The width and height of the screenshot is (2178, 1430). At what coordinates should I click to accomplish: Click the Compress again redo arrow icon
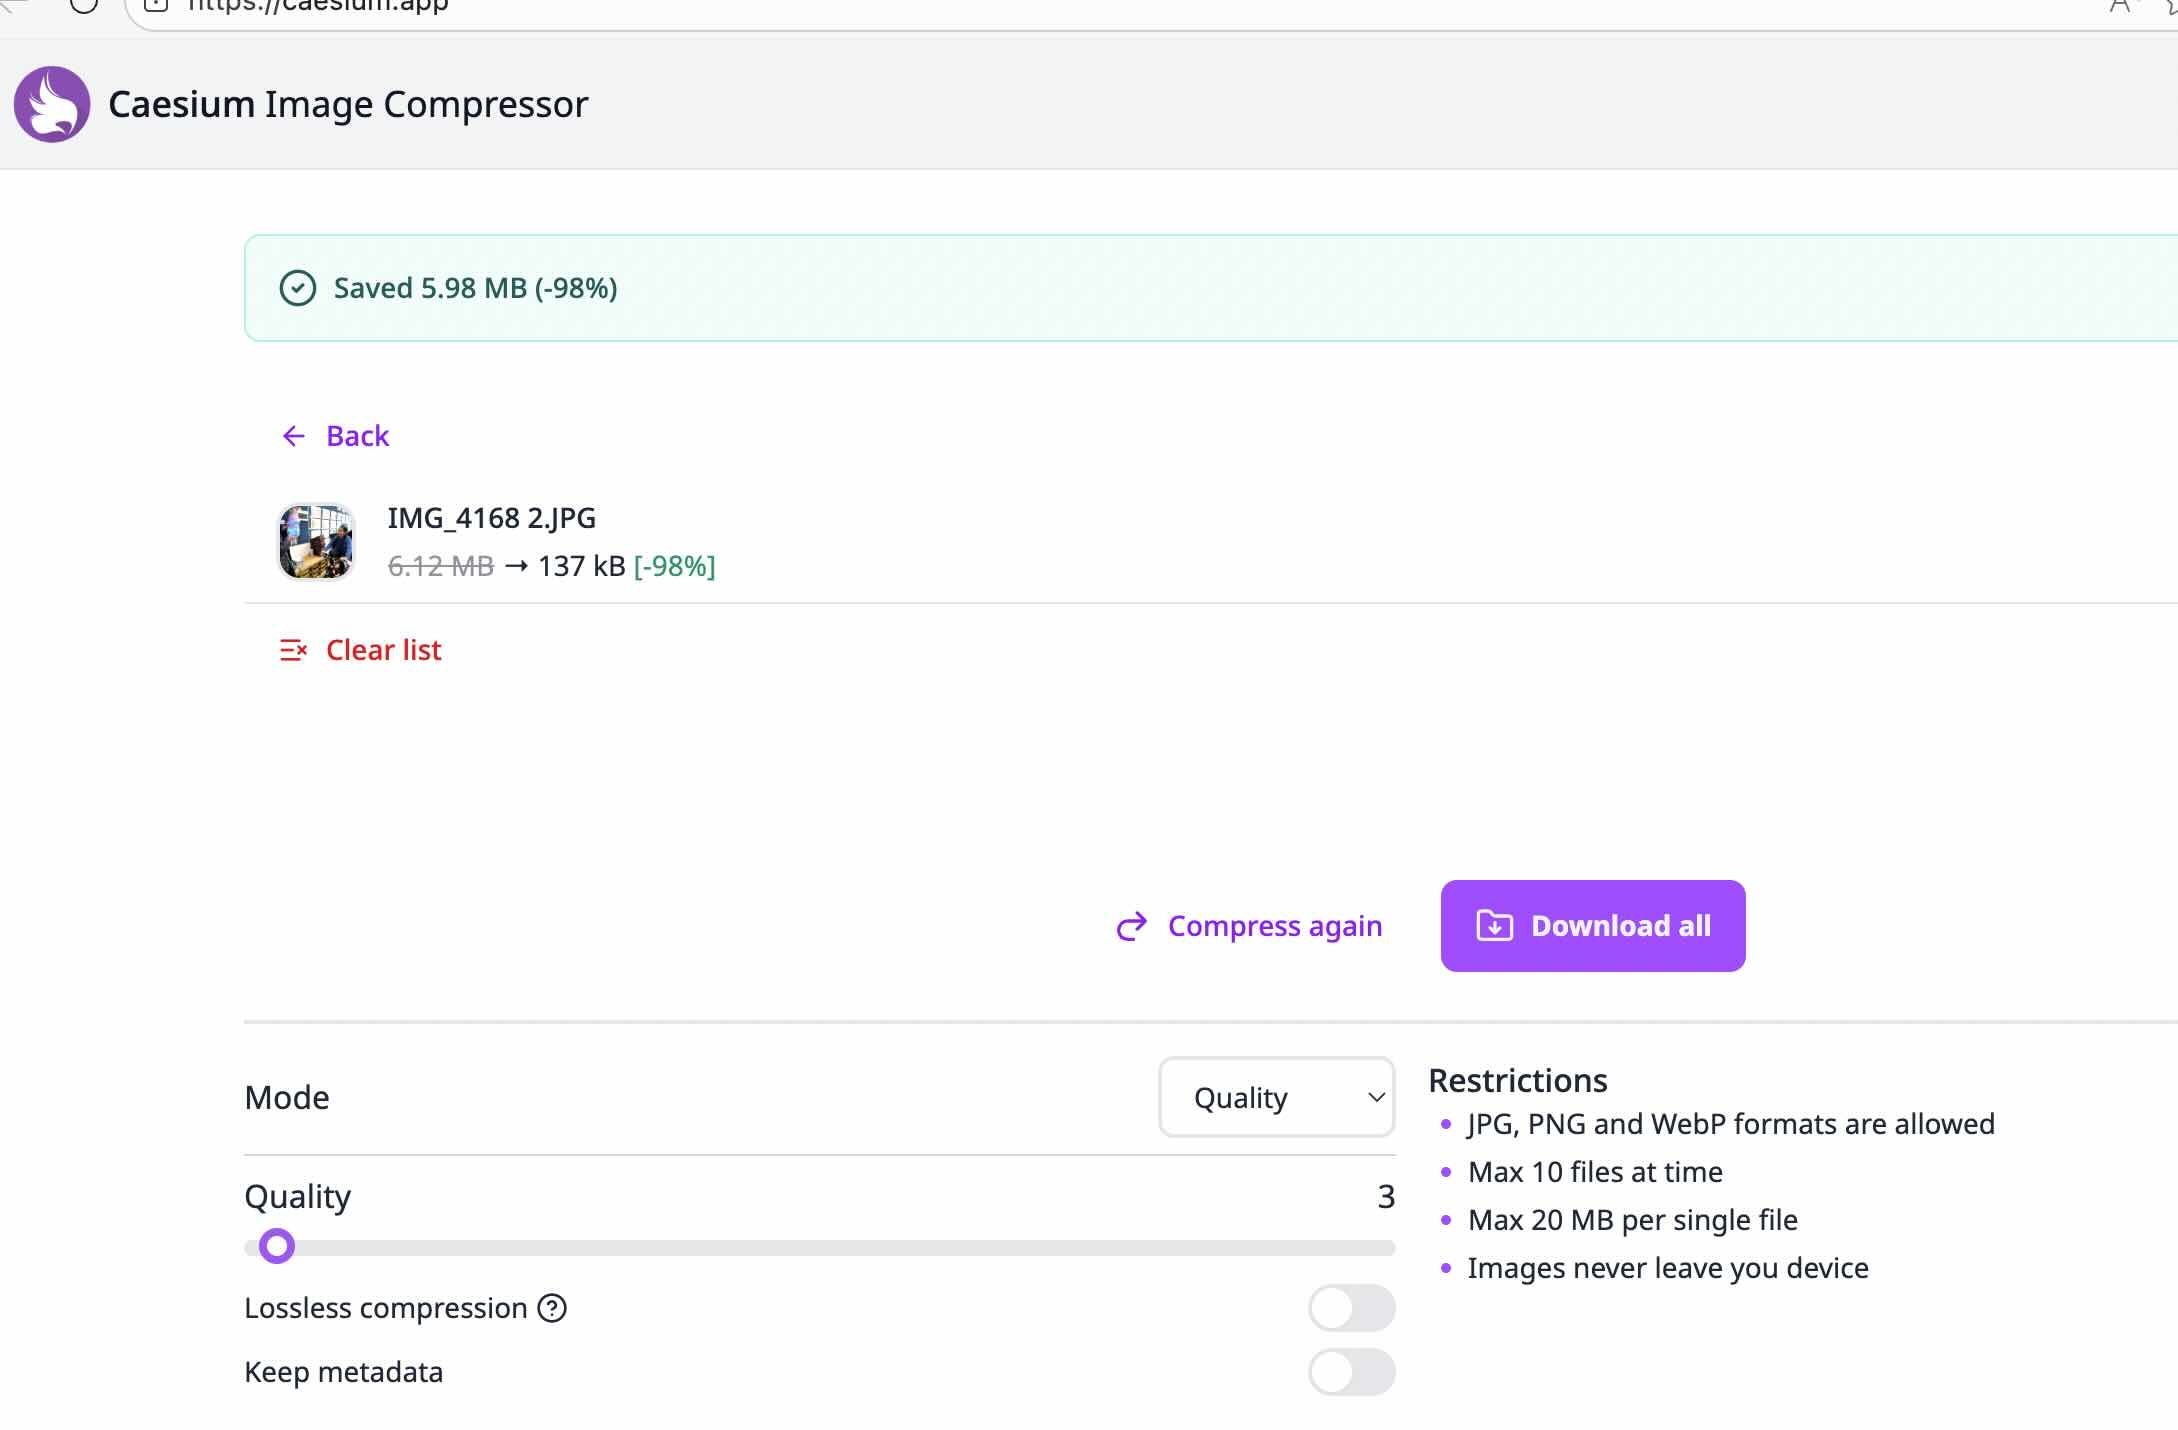tap(1131, 926)
